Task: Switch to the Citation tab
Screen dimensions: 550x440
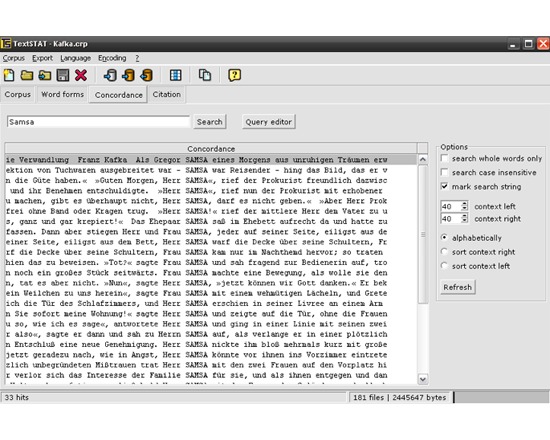Action: click(167, 94)
